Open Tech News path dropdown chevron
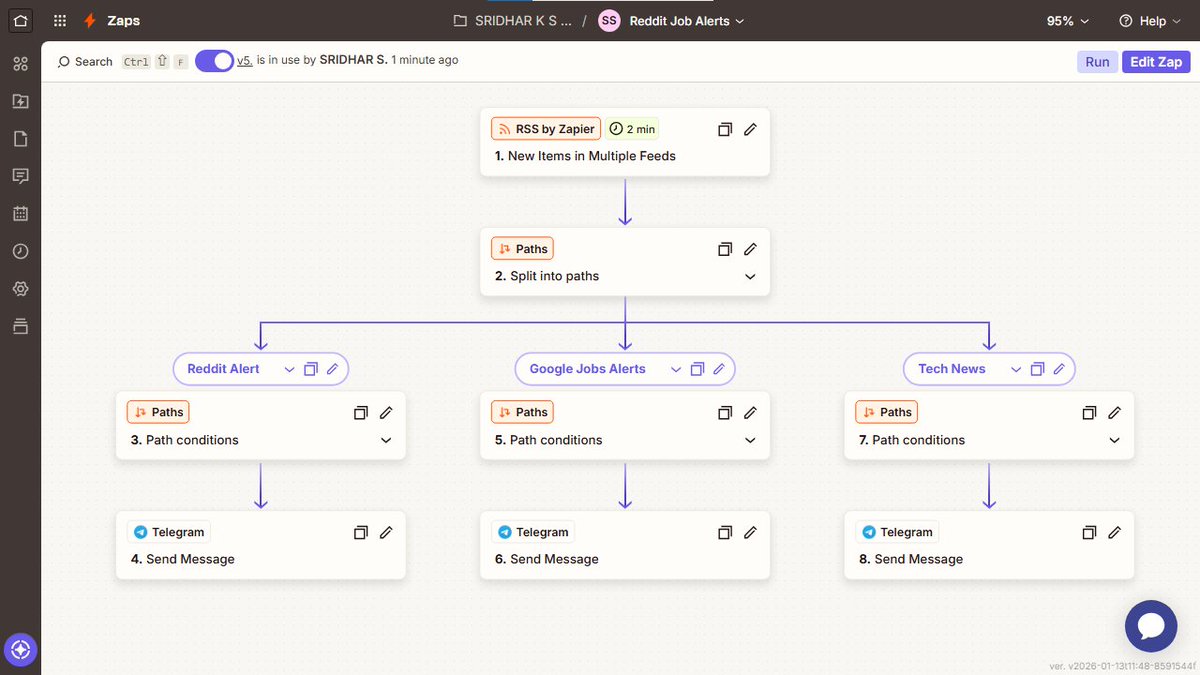The width and height of the screenshot is (1200, 675). [1015, 369]
